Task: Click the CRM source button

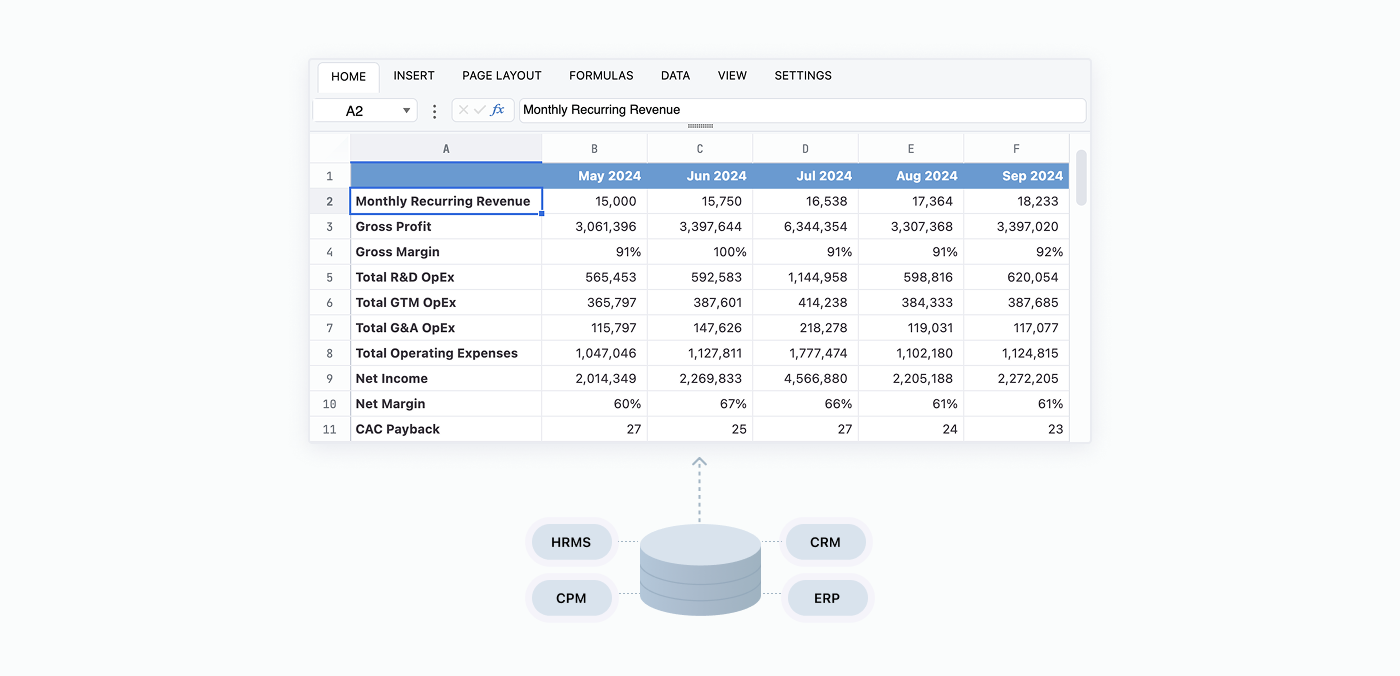Action: (825, 542)
